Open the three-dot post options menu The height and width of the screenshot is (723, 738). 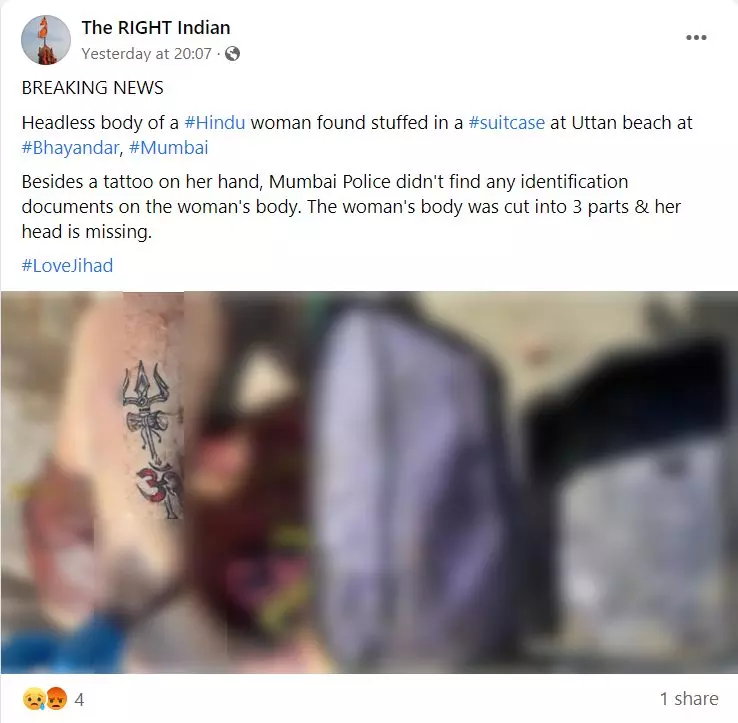click(x=696, y=38)
